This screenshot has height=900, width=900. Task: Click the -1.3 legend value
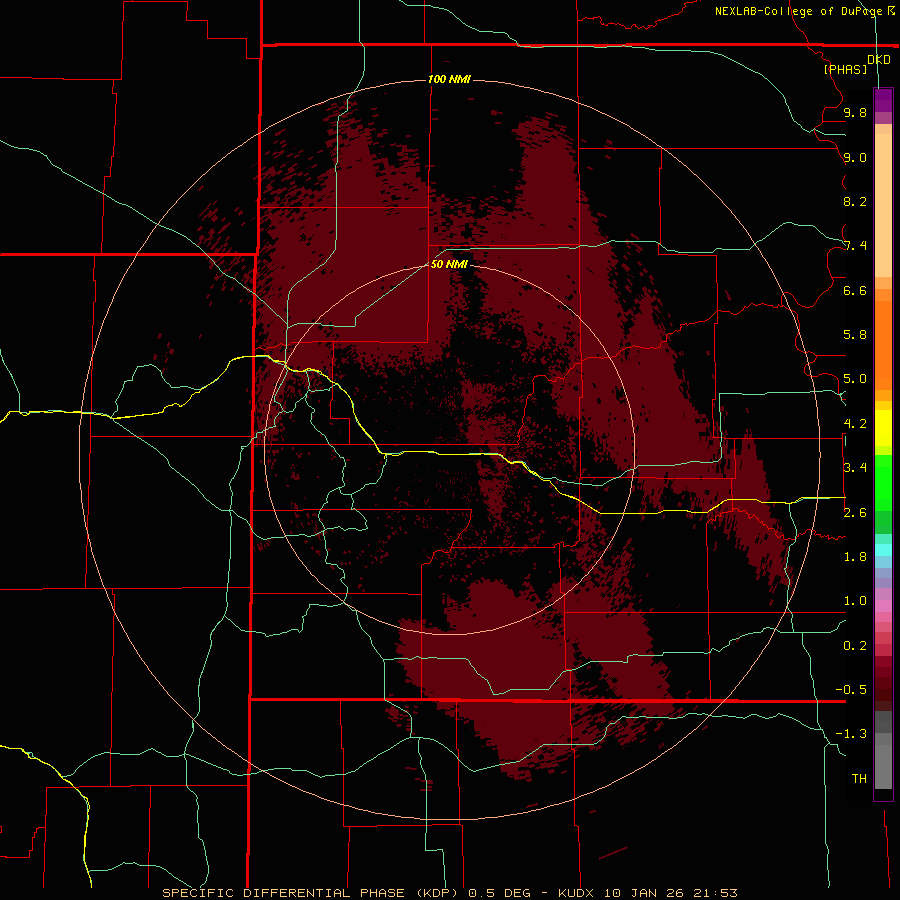(x=851, y=734)
